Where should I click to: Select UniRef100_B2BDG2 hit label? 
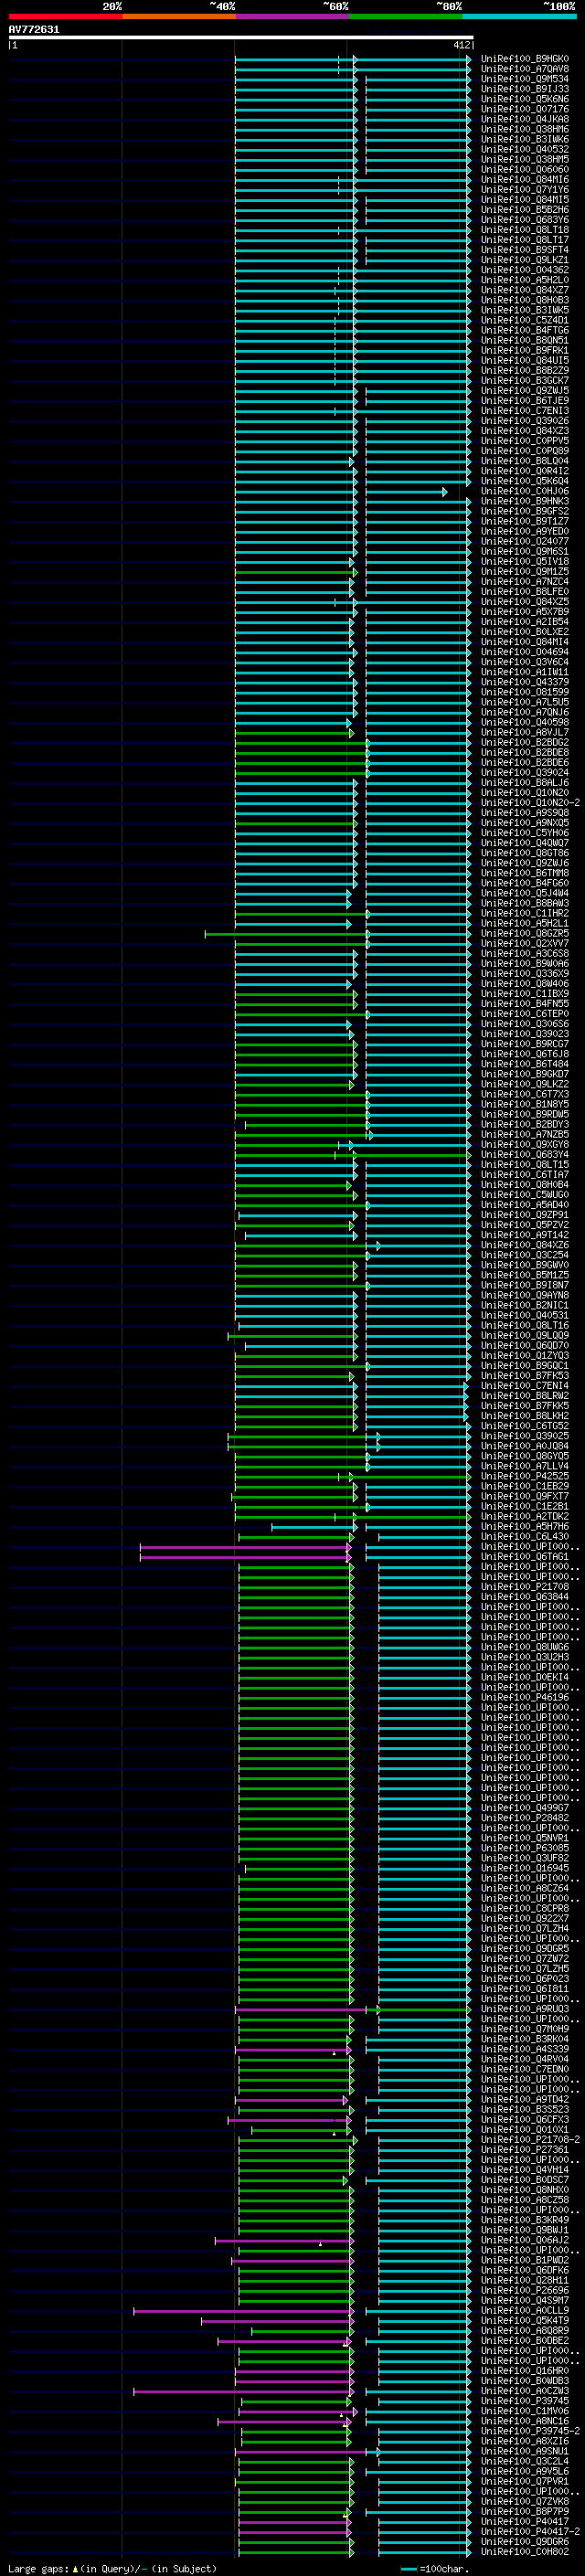[525, 743]
